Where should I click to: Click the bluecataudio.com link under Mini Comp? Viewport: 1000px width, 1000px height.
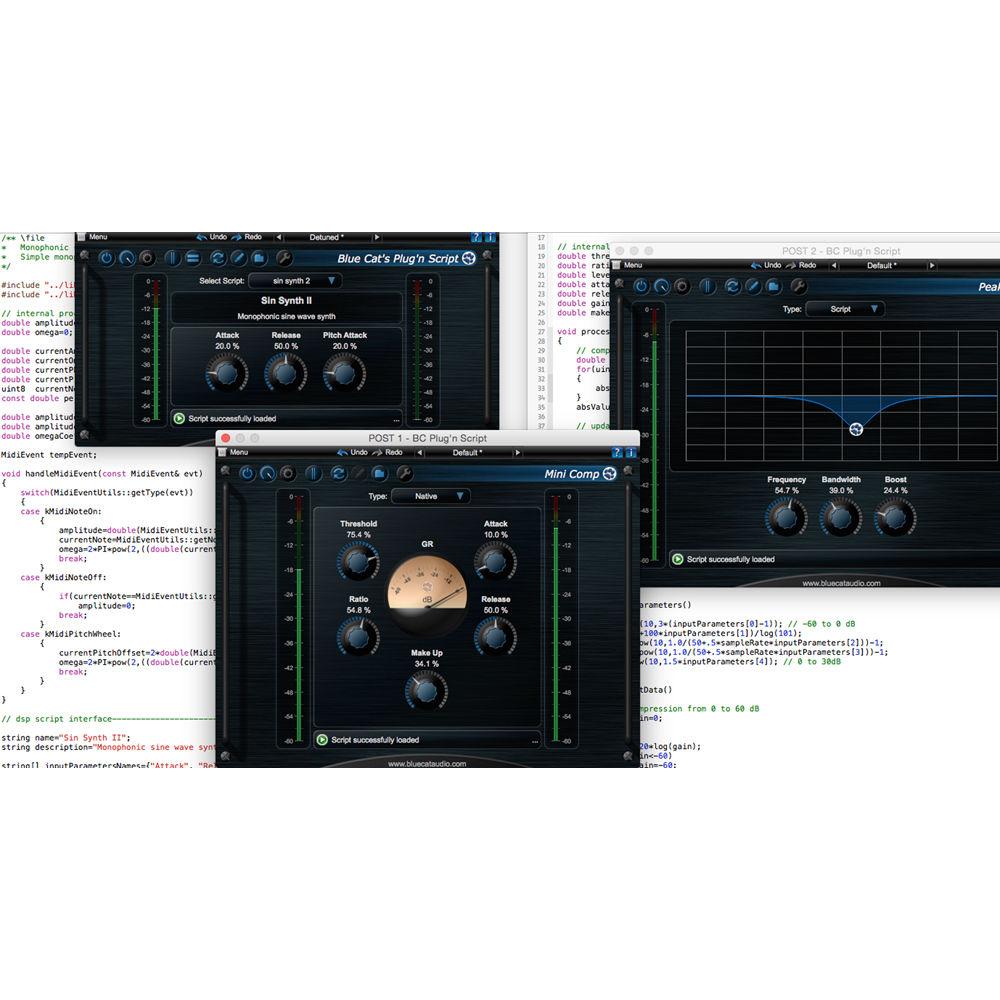427,764
